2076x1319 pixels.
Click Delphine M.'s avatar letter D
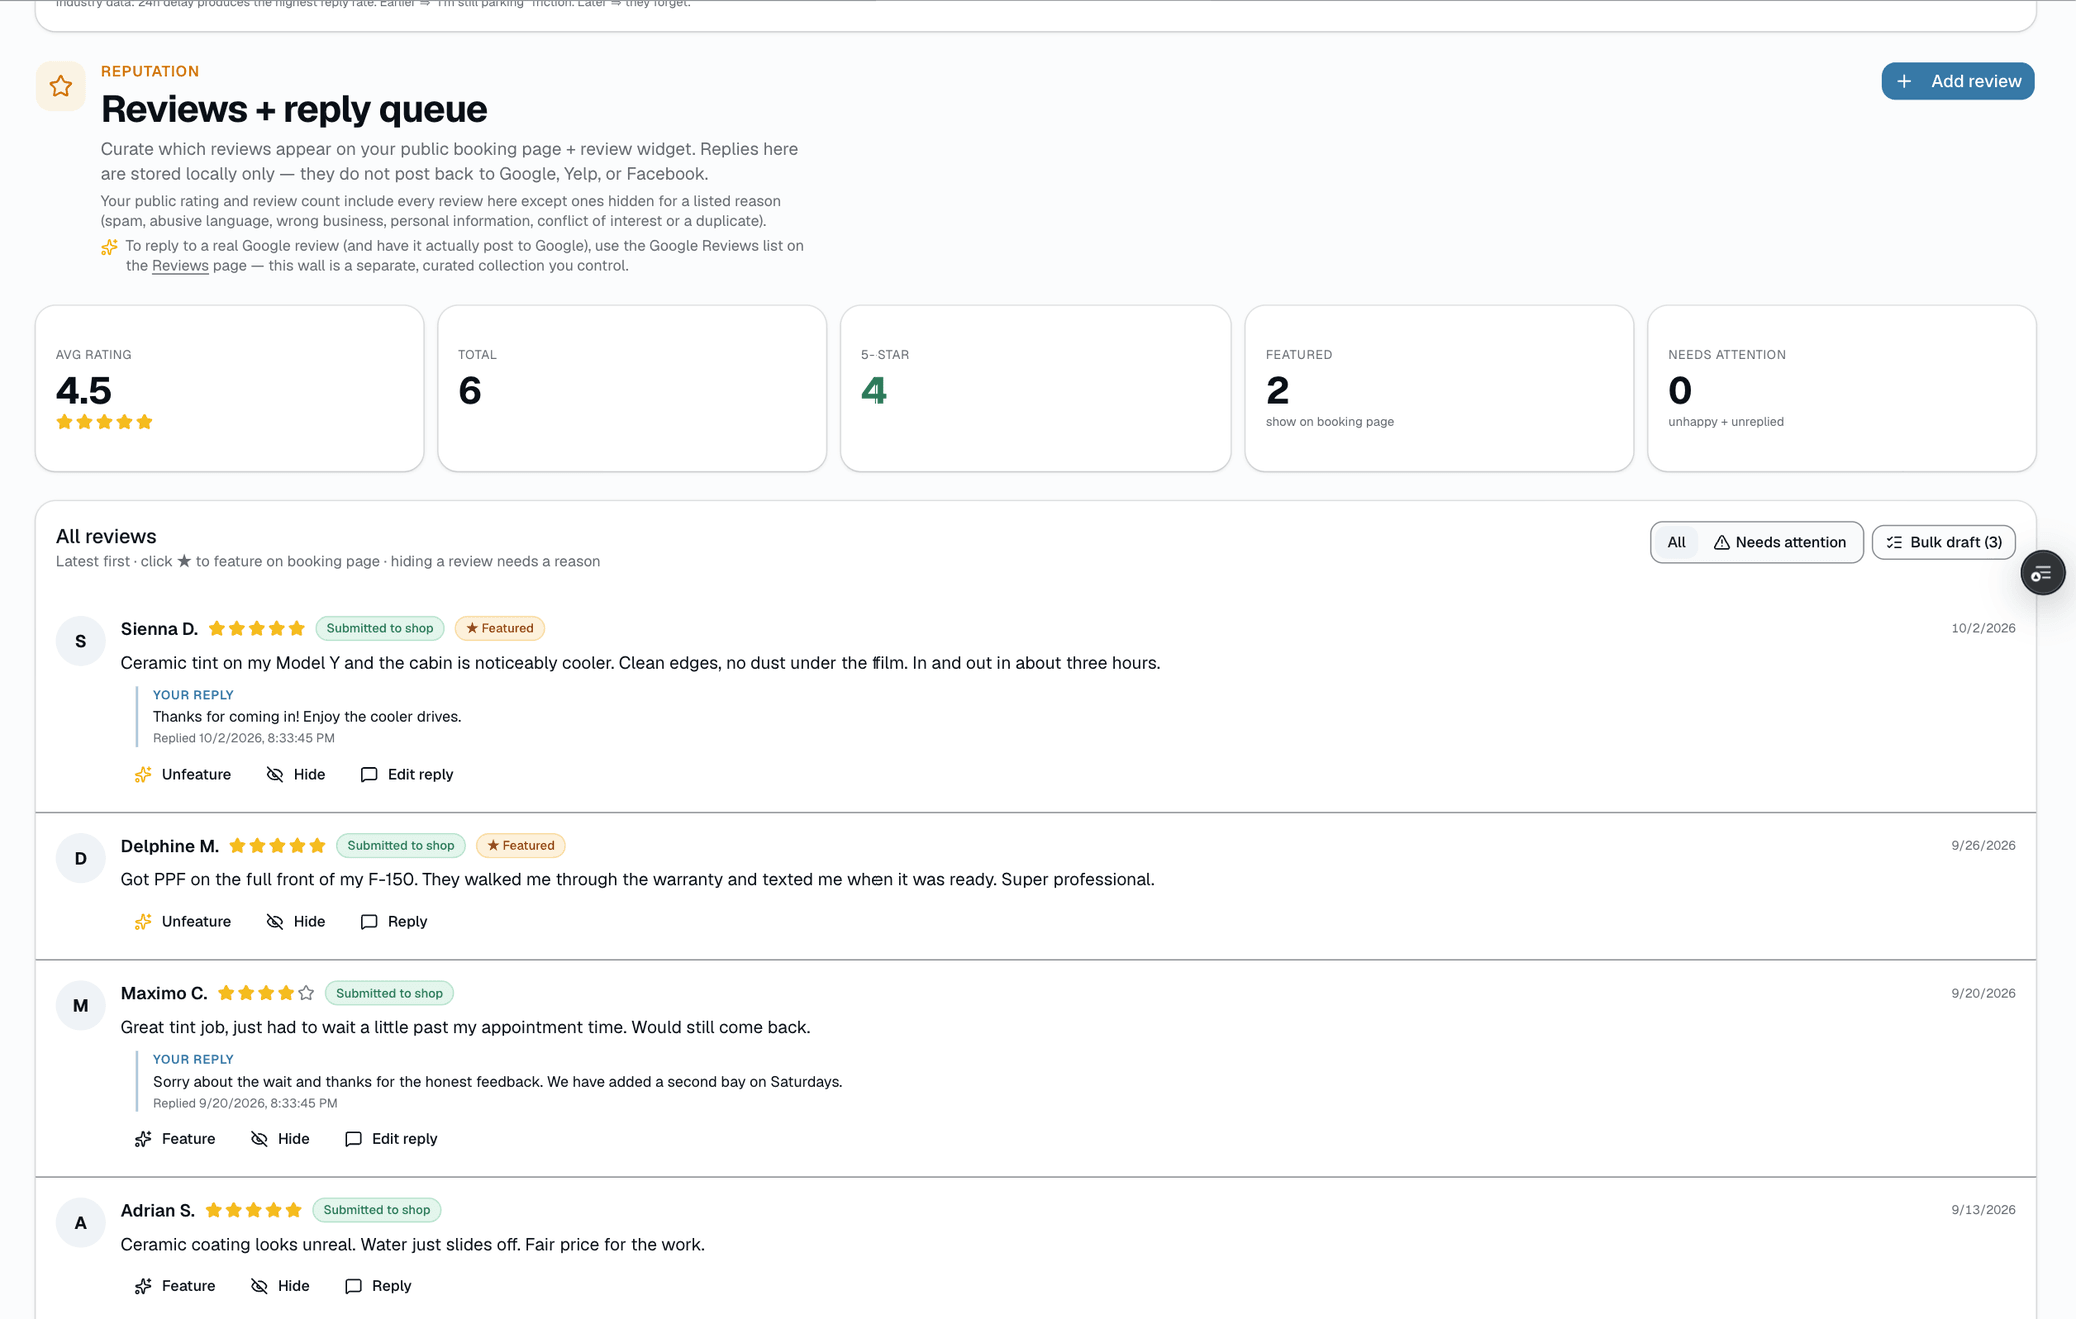(81, 858)
